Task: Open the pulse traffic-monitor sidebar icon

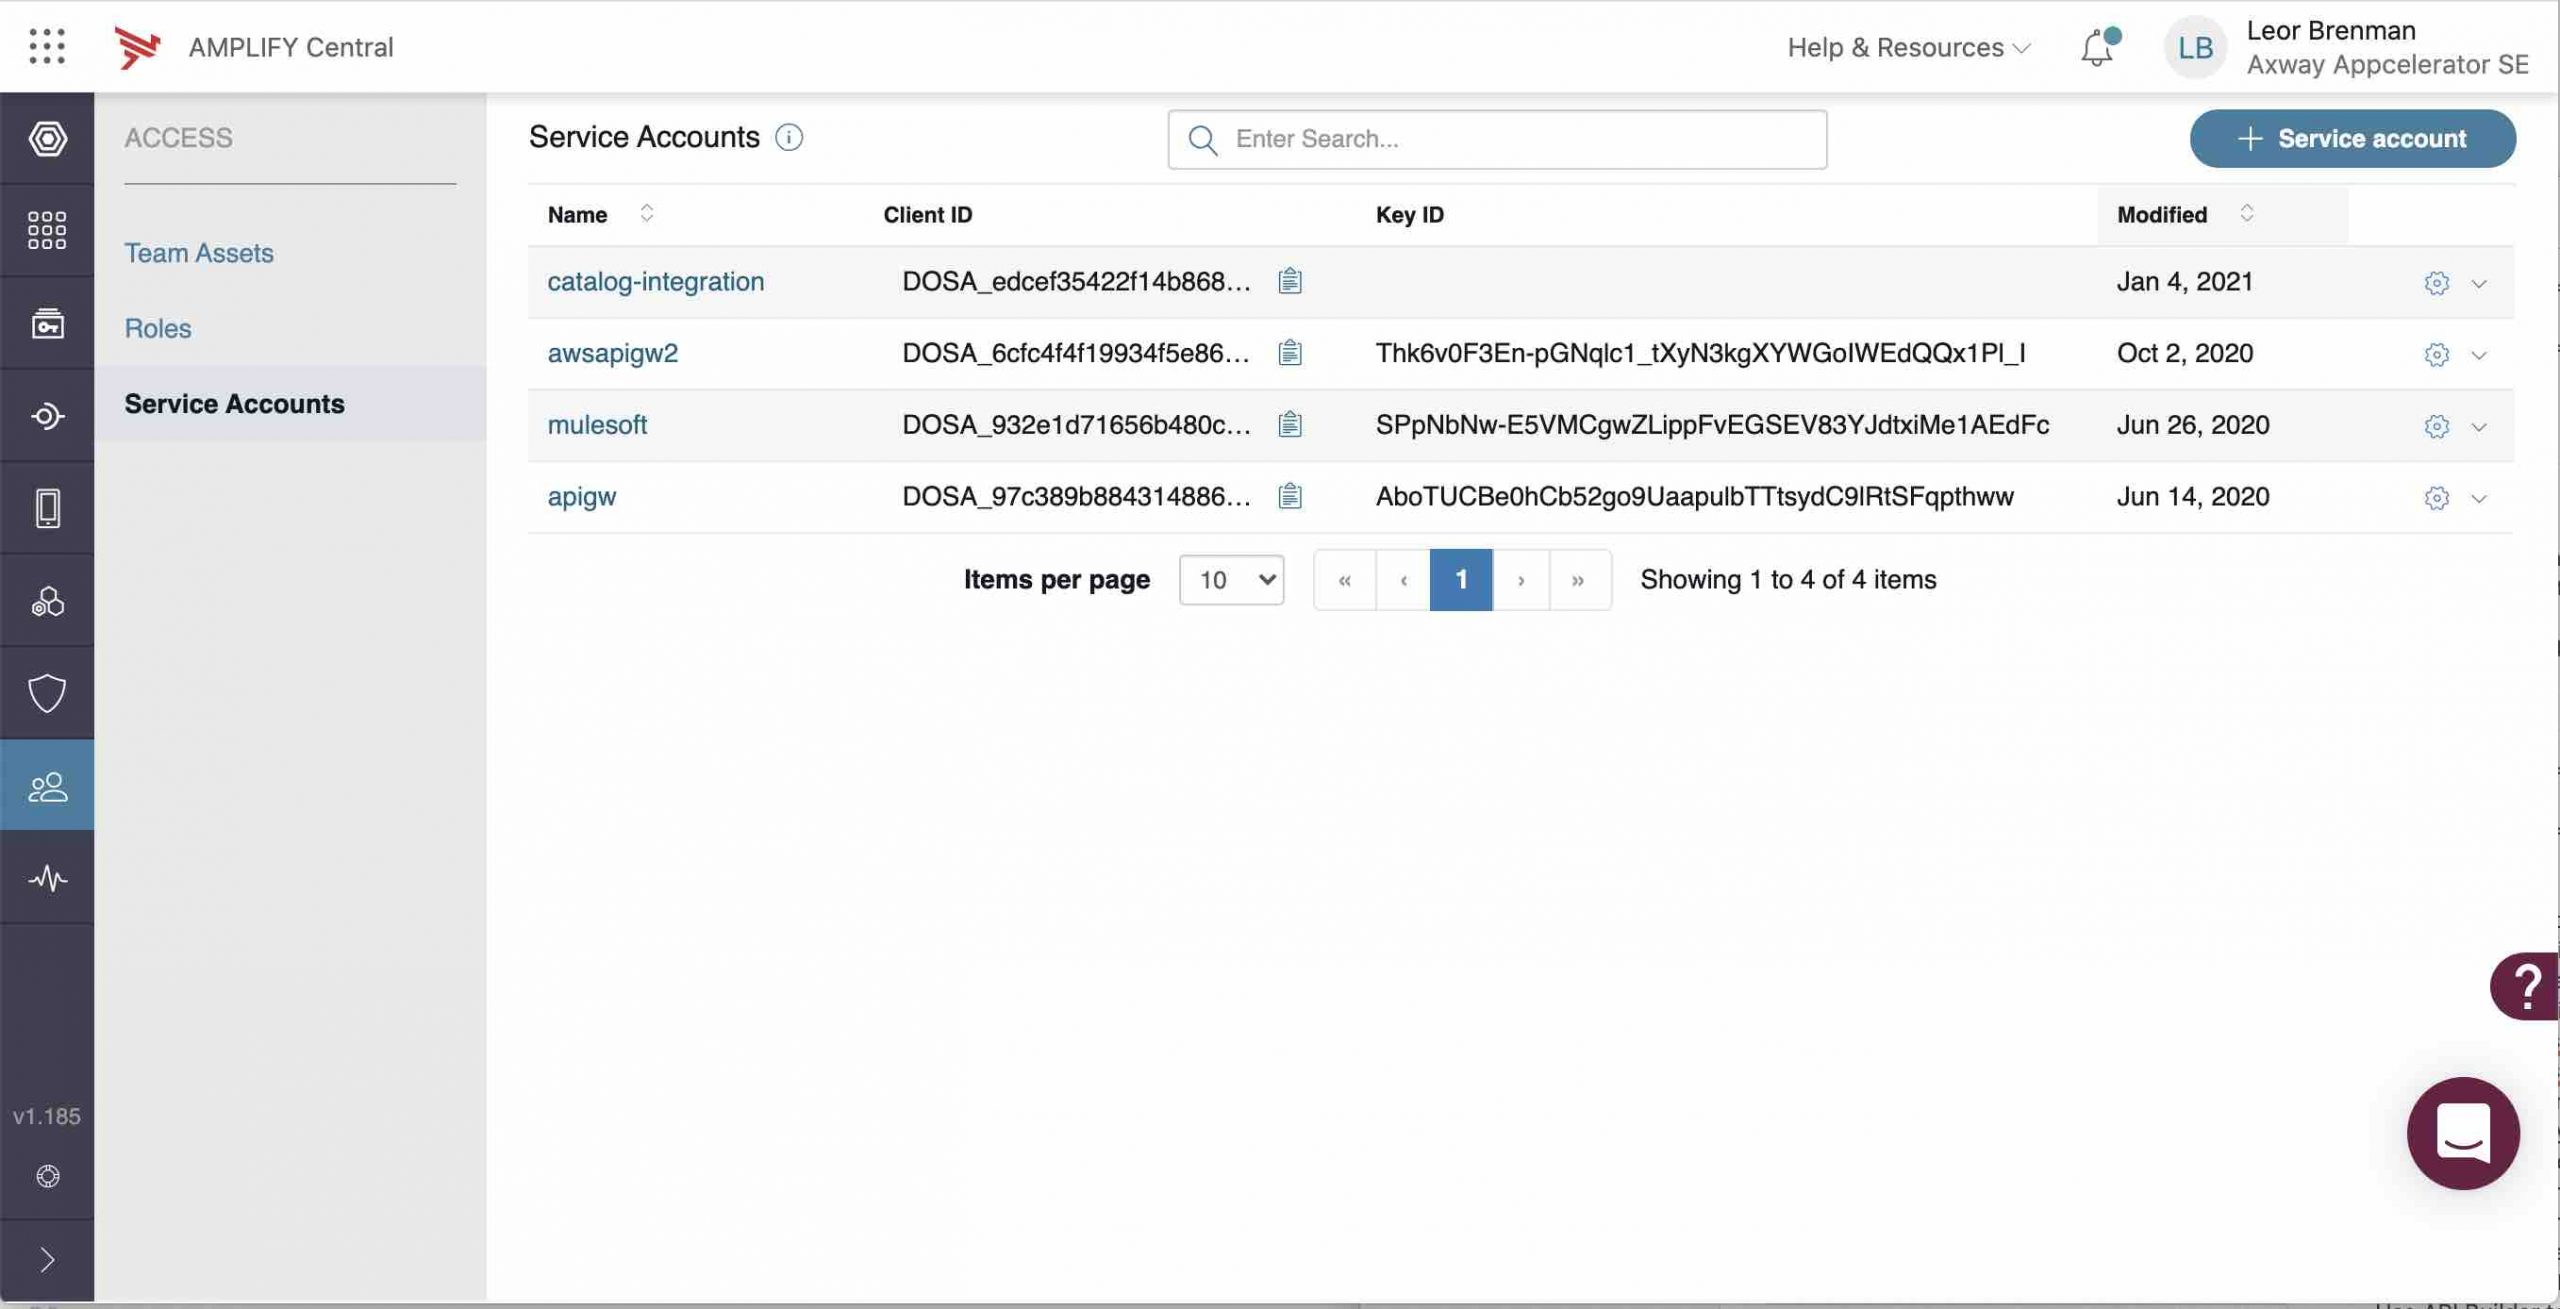Action: 47,878
